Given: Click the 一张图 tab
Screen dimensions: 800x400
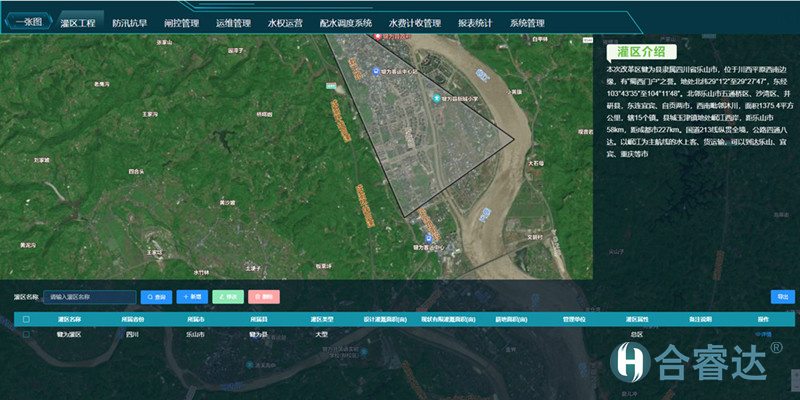Looking at the screenshot, I should tap(27, 22).
